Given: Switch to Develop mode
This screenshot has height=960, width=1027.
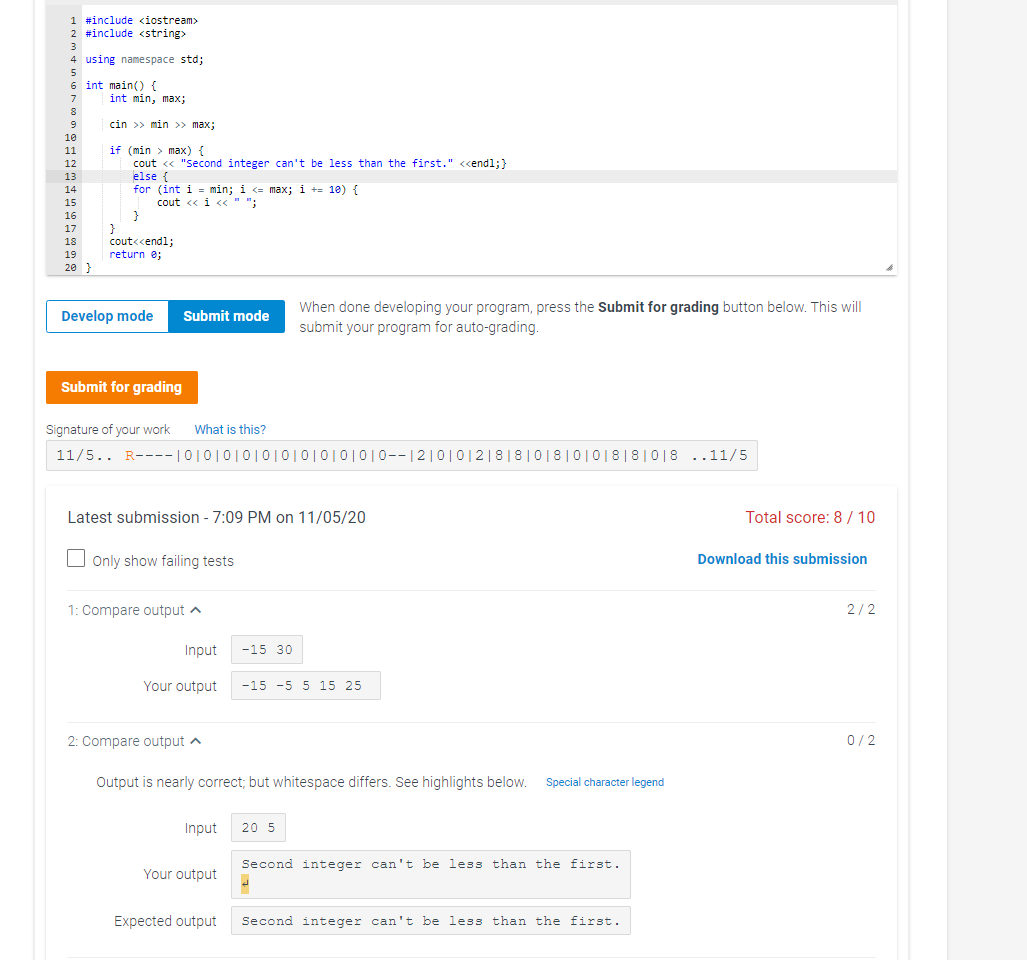Looking at the screenshot, I should pos(106,316).
